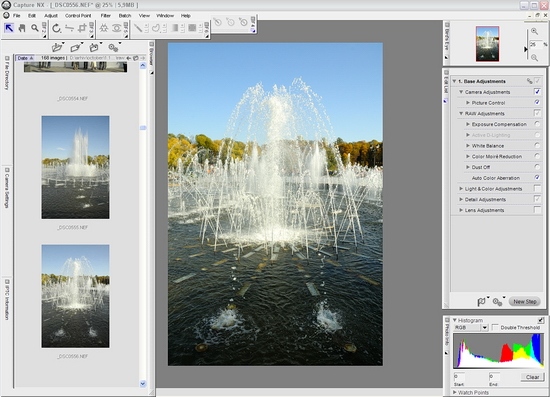This screenshot has height=397, width=550.
Task: Open the Batch menu
Action: (125, 15)
